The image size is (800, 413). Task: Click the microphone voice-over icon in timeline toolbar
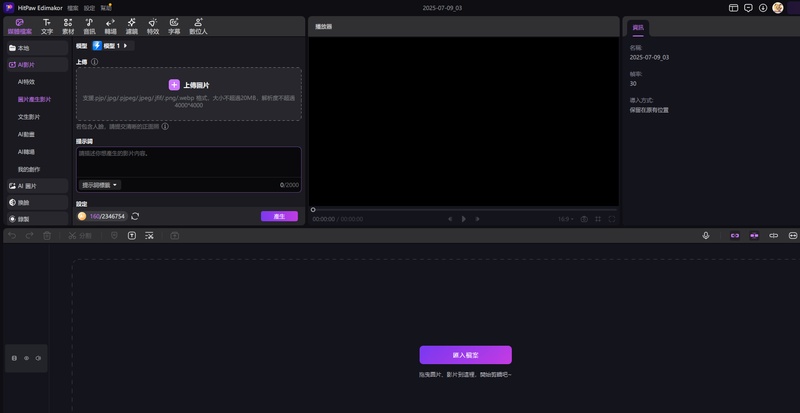706,235
